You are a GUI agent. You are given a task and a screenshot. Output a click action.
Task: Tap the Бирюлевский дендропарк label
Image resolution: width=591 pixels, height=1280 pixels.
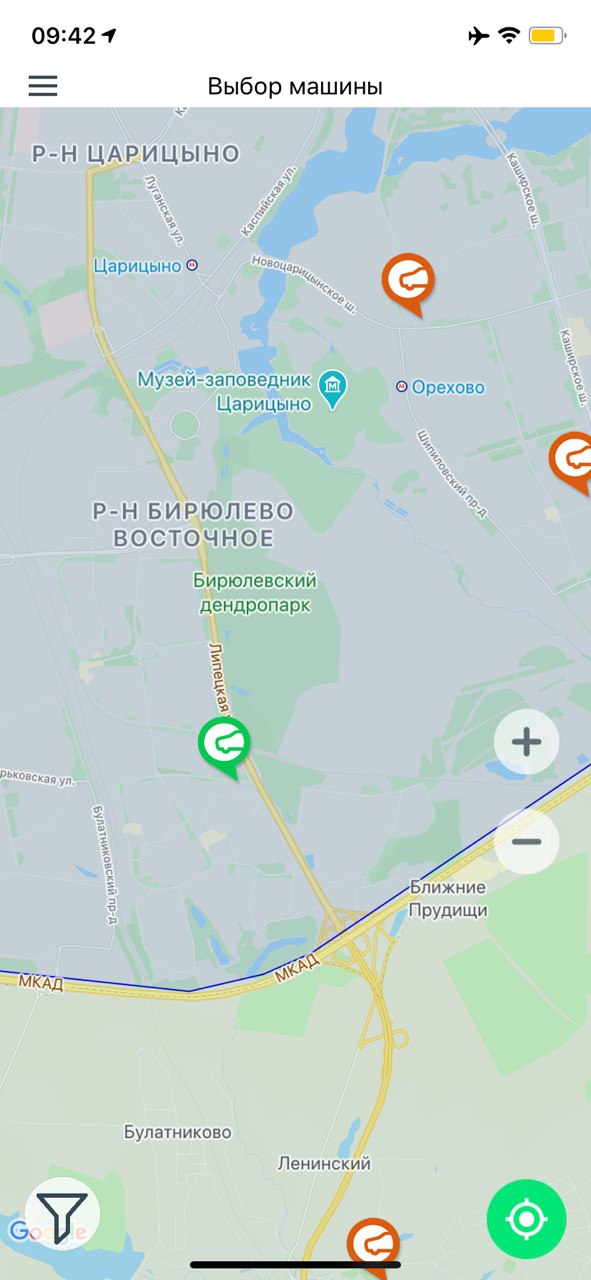tap(255, 593)
